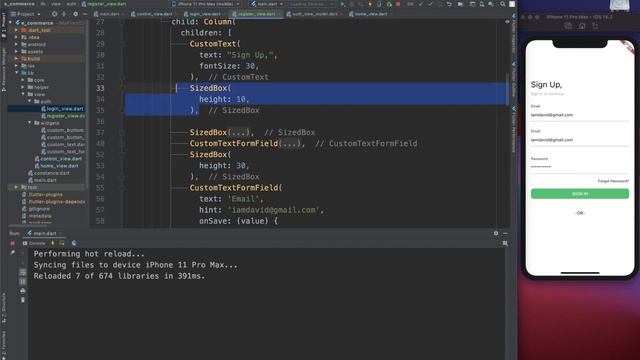Screen dimensions: 640x360
Task: Hide the Project panel with the minimize dash
Action: (x=84, y=14)
